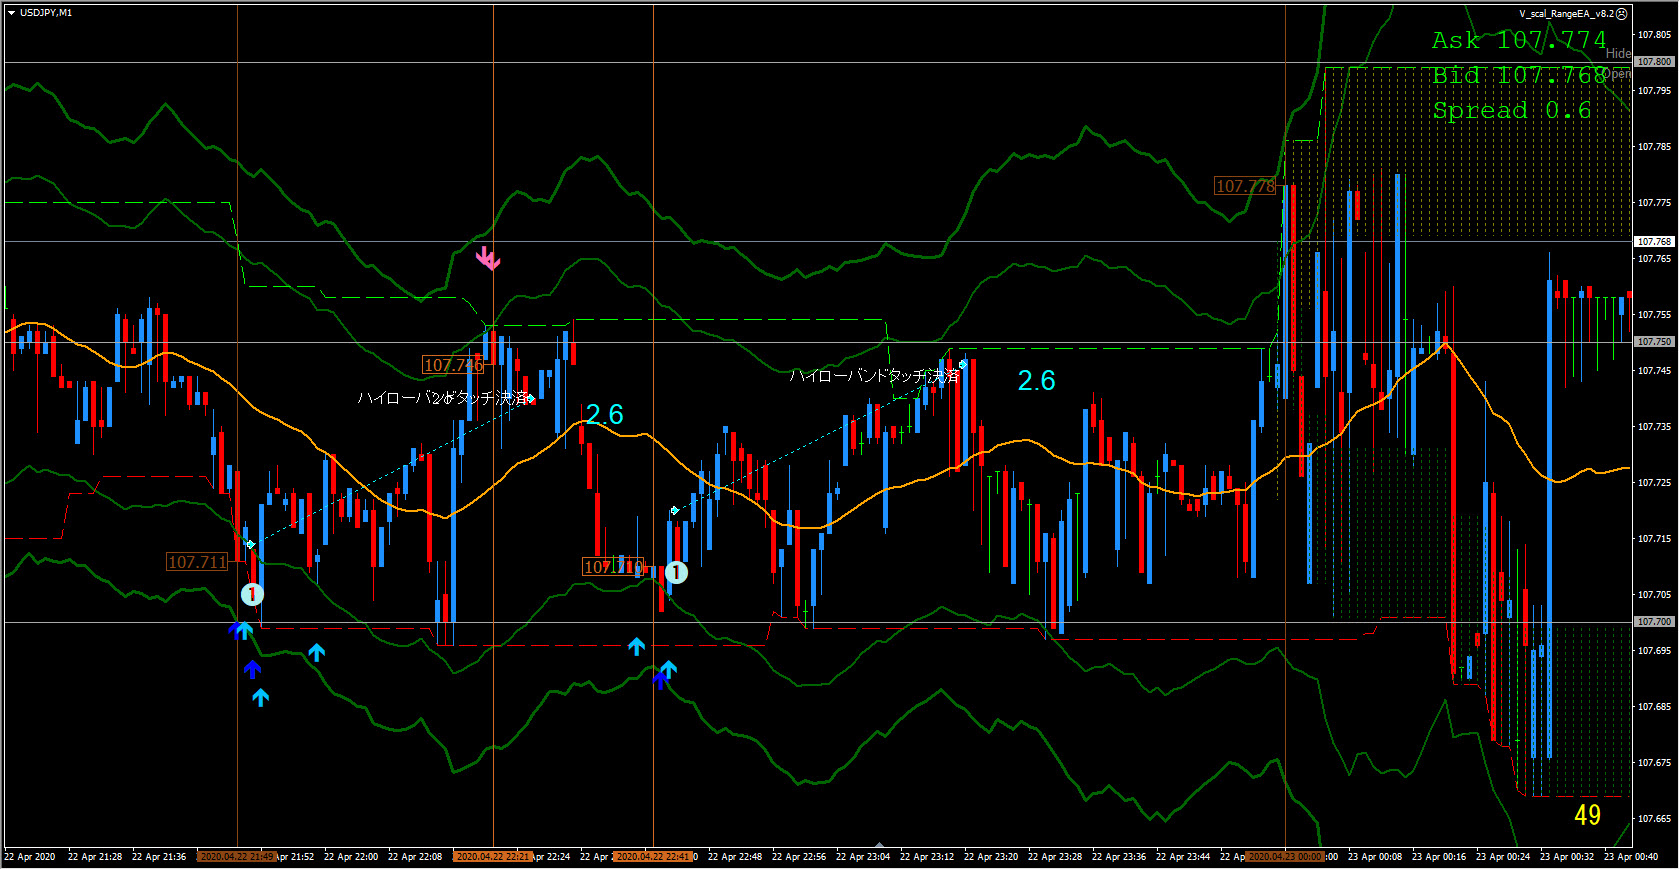
Task: Select the V_scal_RangeEA_v8.2 expert label
Action: 1566,14
